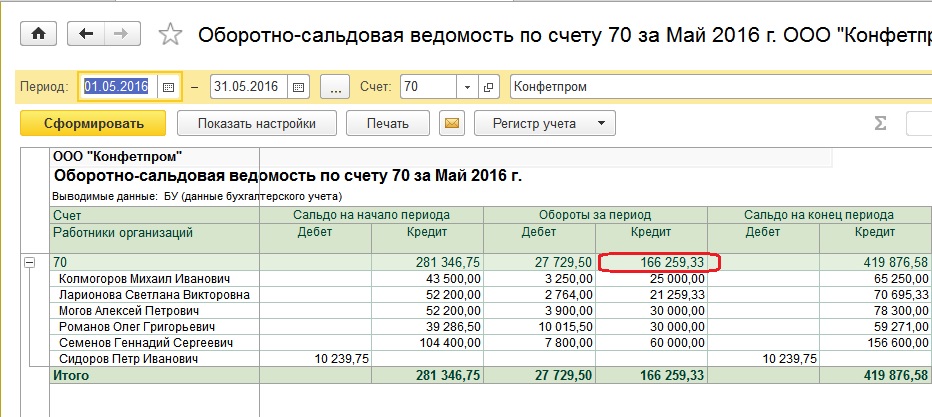Click Романов debit turnover 10 015,50
932x417 pixels.
[540, 327]
